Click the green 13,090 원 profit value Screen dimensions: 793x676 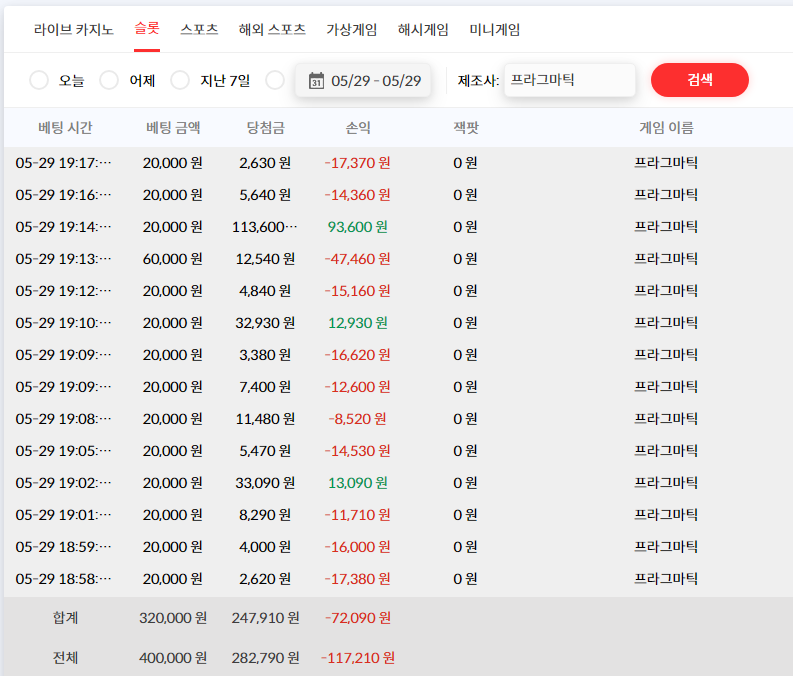pos(358,483)
